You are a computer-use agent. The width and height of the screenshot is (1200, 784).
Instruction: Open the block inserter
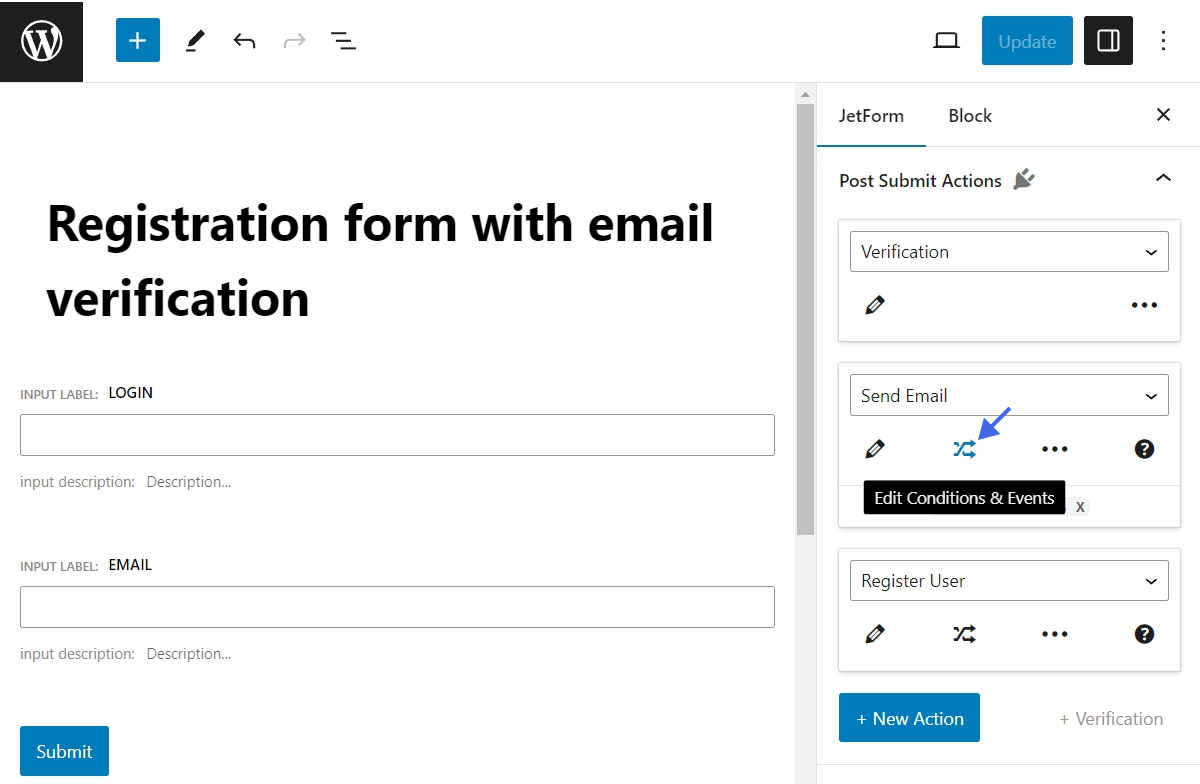[x=137, y=40]
